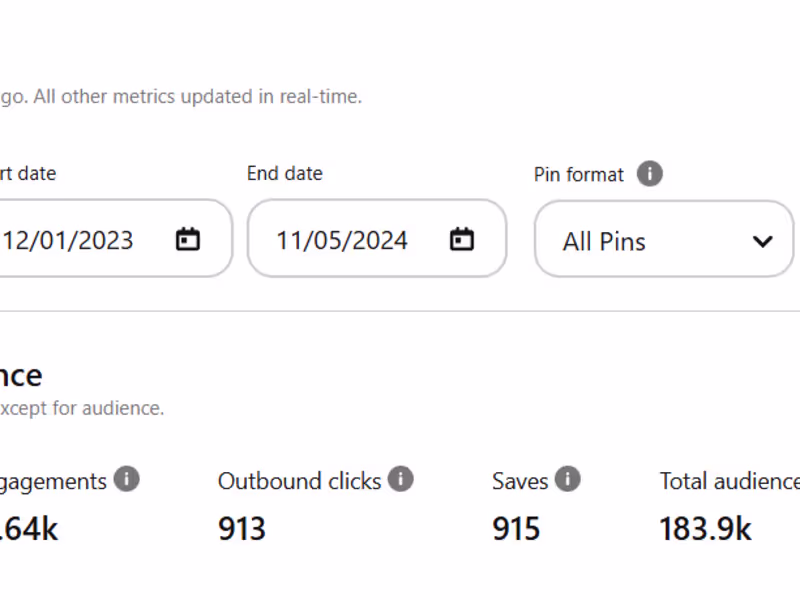Click the Pin format label text
This screenshot has height=600, width=800.
click(579, 174)
